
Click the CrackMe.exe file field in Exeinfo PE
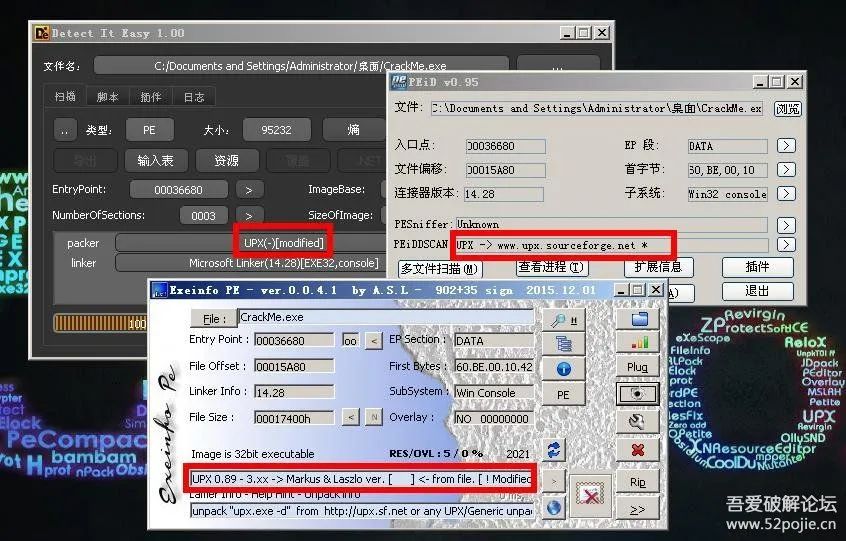point(386,317)
